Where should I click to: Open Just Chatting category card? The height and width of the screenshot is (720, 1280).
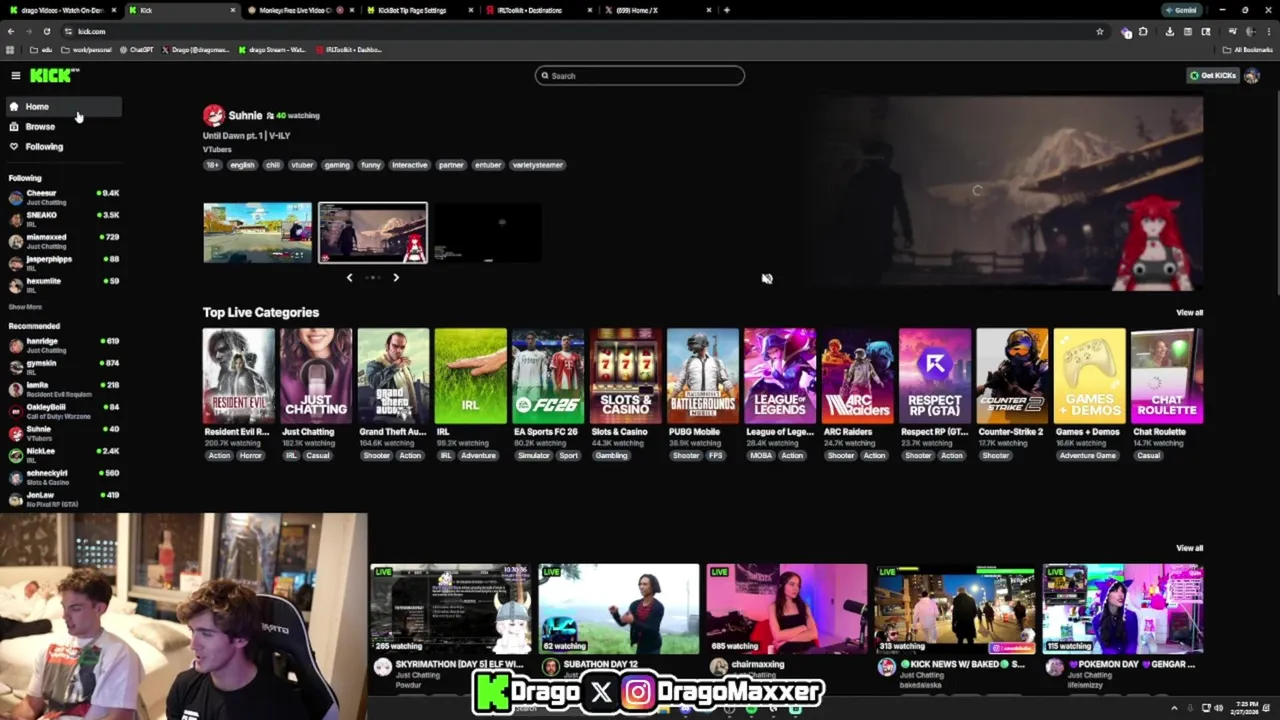pyautogui.click(x=316, y=376)
